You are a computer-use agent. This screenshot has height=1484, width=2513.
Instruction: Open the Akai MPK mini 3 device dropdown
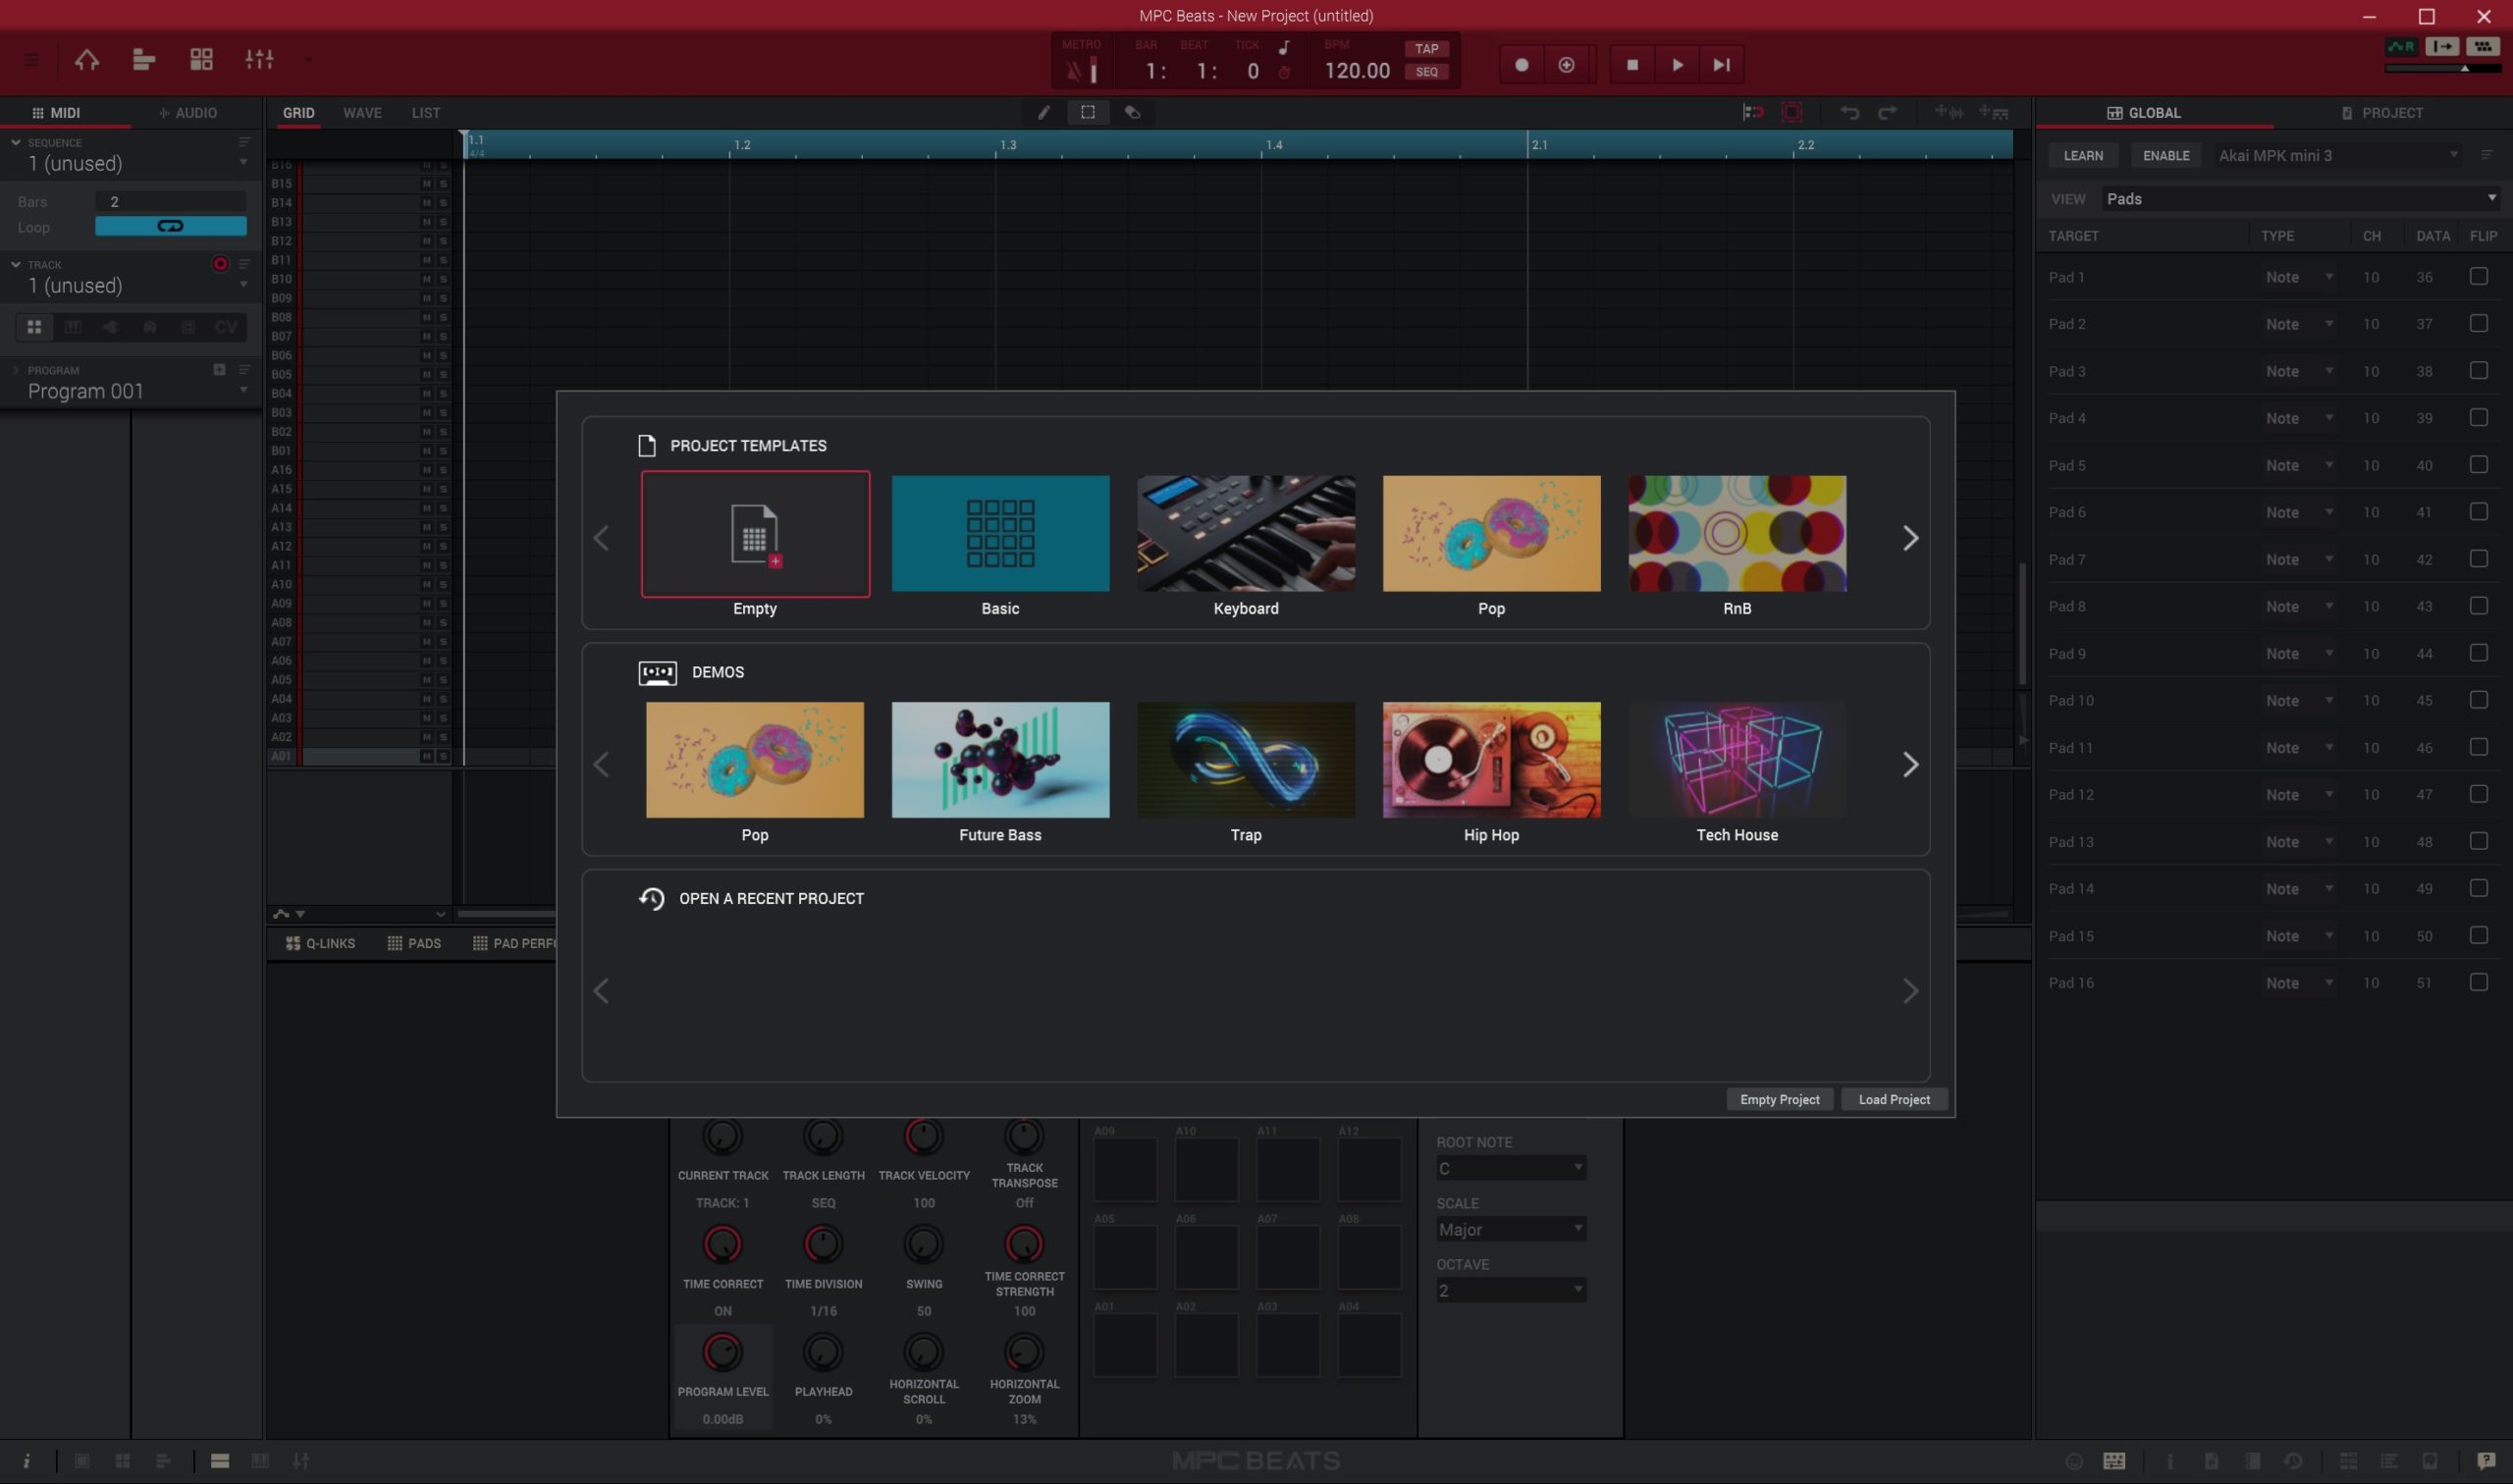[2337, 156]
